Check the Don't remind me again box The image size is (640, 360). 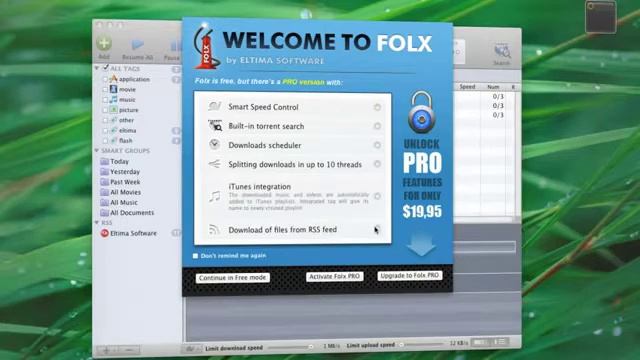(195, 256)
